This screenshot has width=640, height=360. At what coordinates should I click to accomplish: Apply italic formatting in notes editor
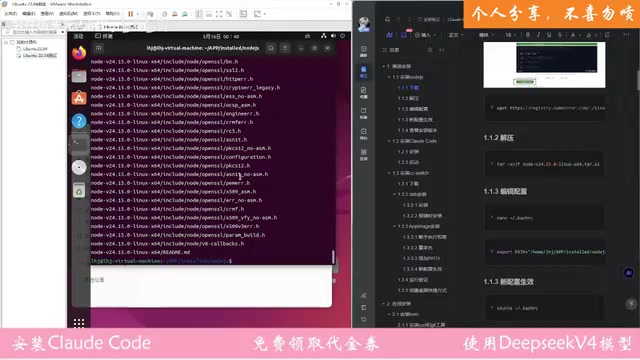pos(538,35)
